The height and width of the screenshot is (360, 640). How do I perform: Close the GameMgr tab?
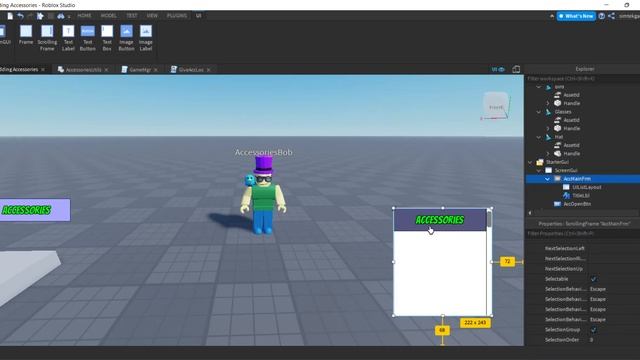156,70
